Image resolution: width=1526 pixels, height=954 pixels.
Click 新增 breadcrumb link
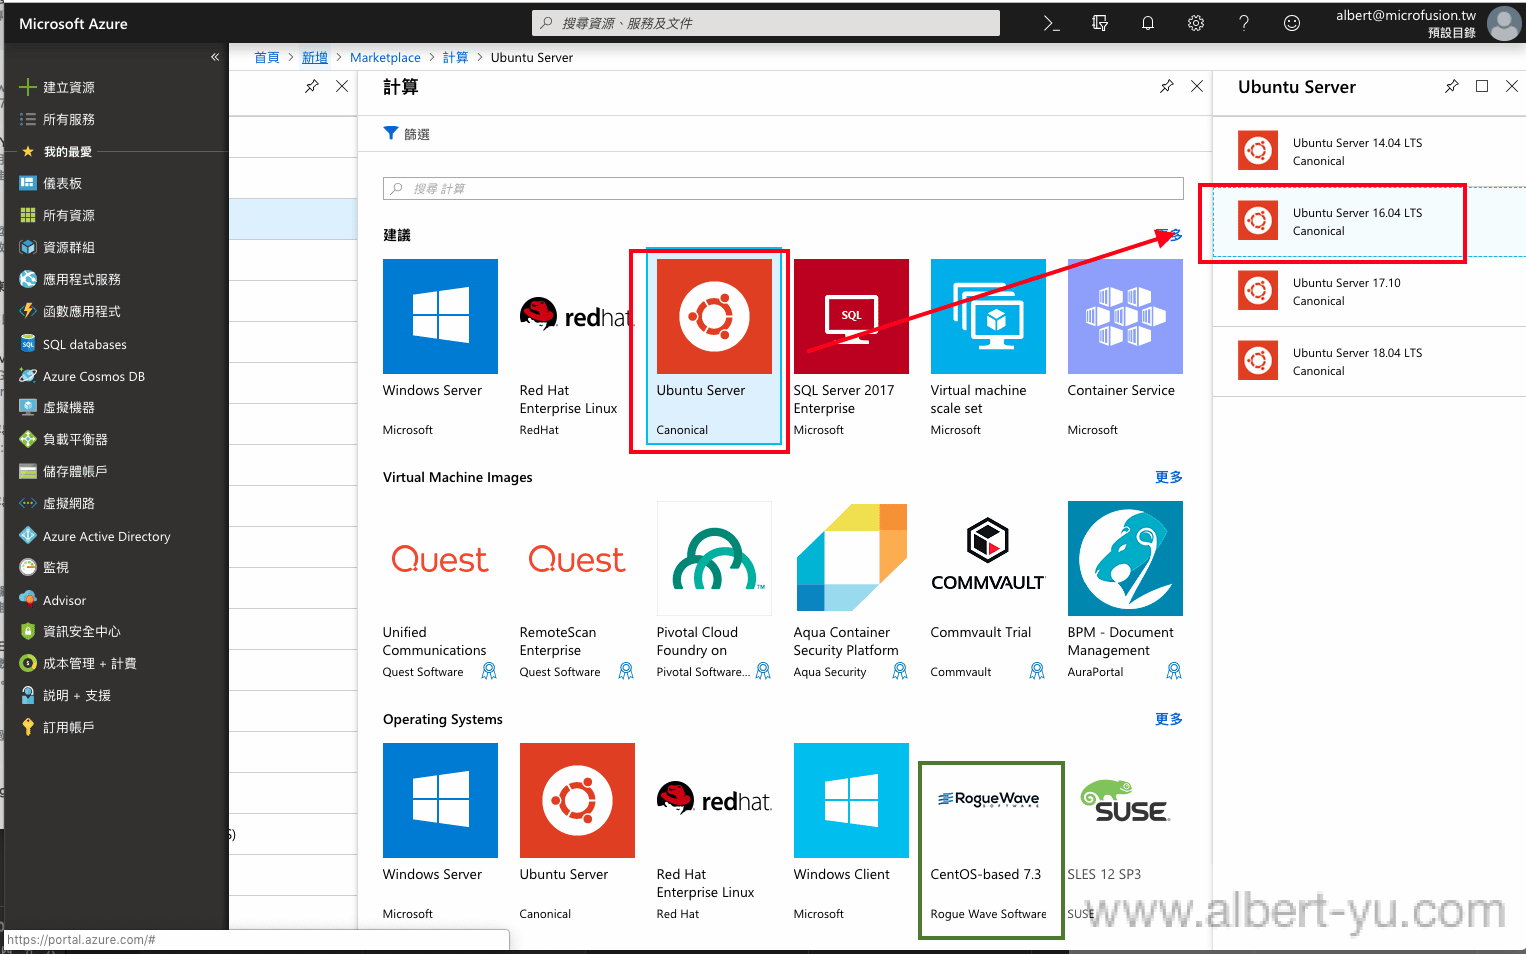click(x=315, y=58)
